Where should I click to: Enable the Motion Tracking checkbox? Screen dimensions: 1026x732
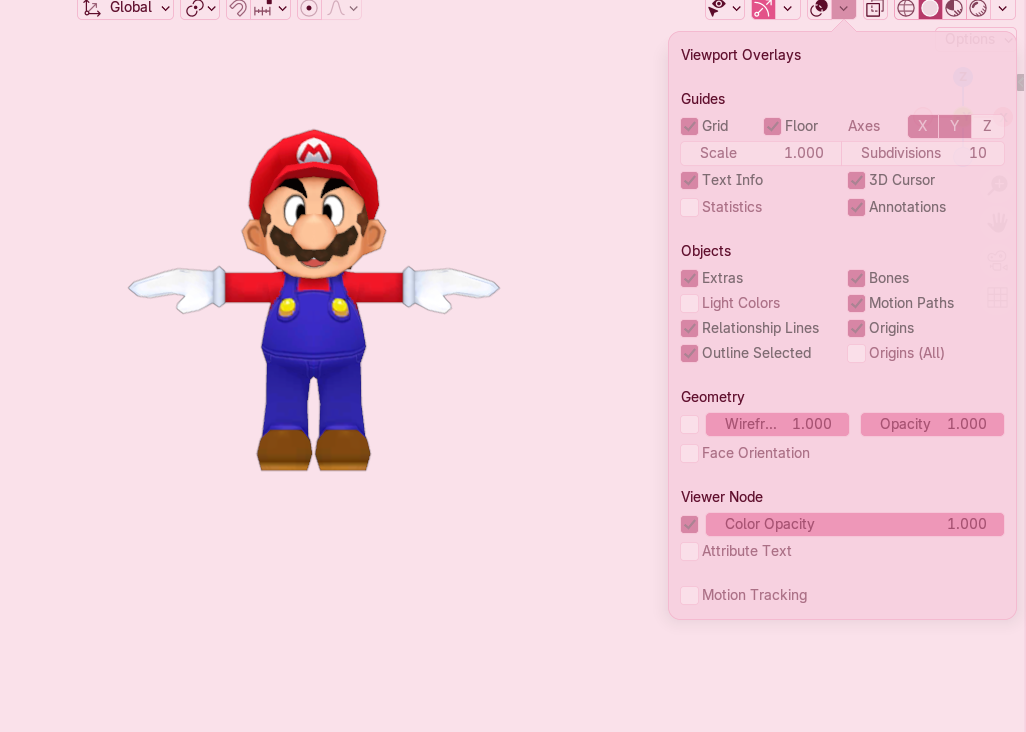coord(689,595)
